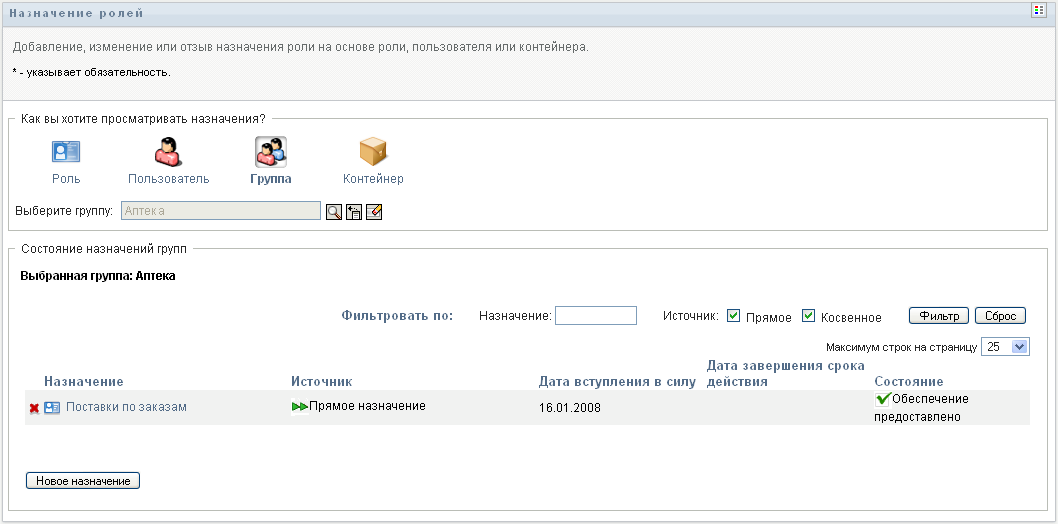Click green checkmark status icon
1058x524 pixels.
pyautogui.click(x=883, y=399)
